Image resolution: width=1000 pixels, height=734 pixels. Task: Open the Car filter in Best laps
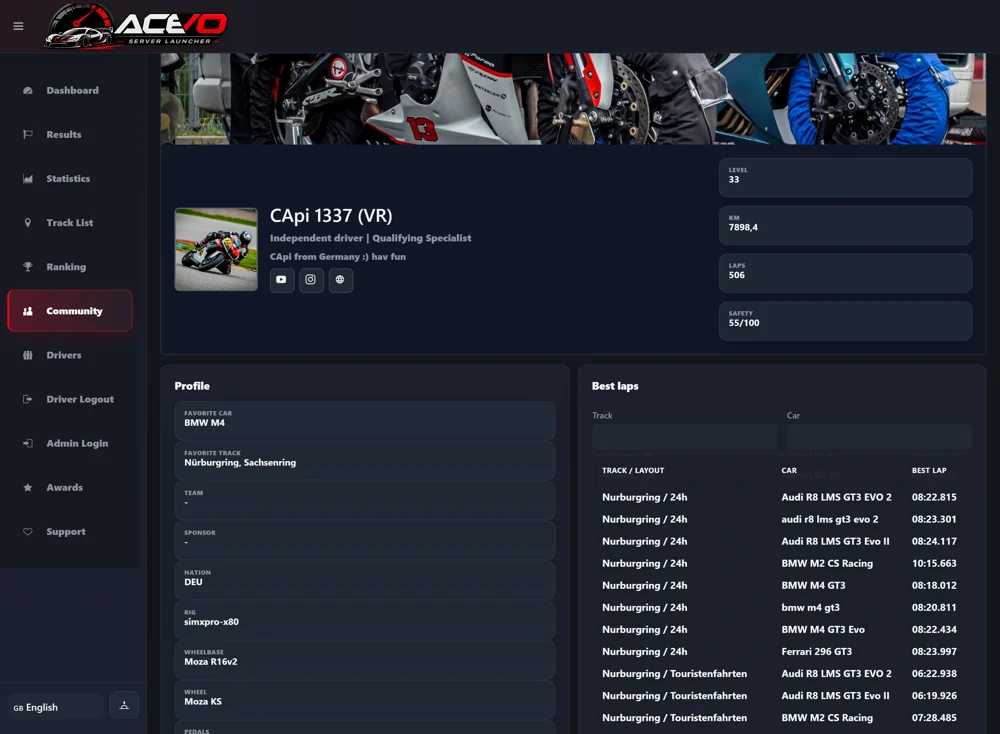879,437
